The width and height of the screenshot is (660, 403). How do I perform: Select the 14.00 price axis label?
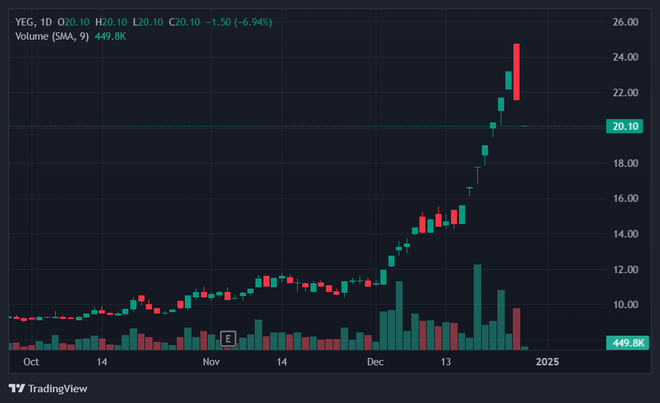[625, 234]
